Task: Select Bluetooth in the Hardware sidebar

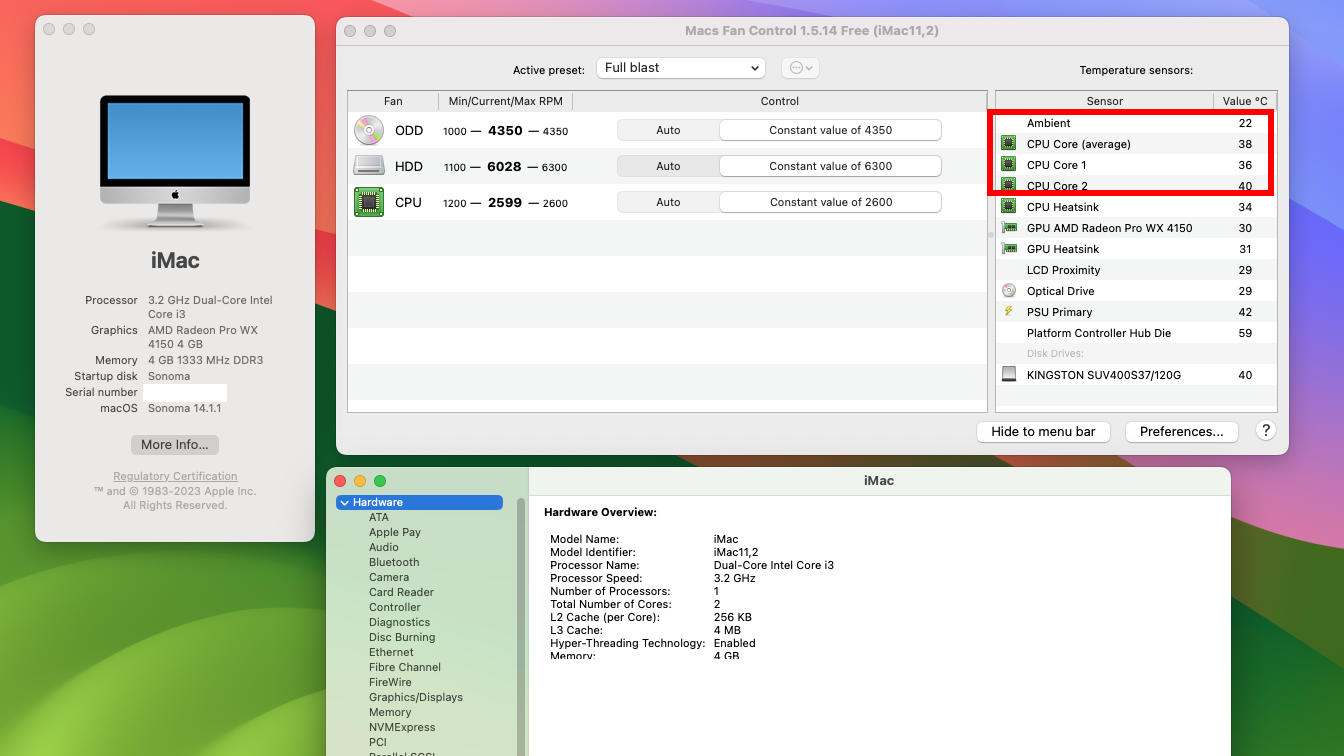Action: 394,562
